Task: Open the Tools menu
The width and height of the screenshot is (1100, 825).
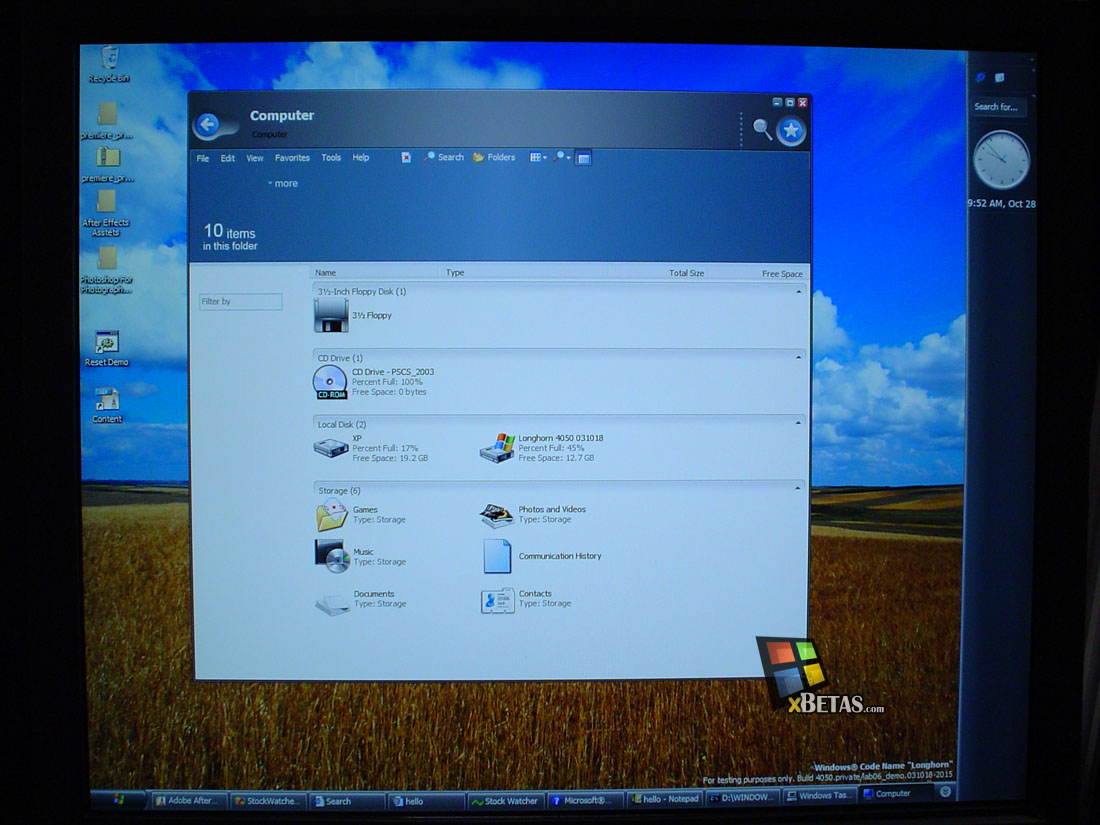Action: tap(331, 158)
